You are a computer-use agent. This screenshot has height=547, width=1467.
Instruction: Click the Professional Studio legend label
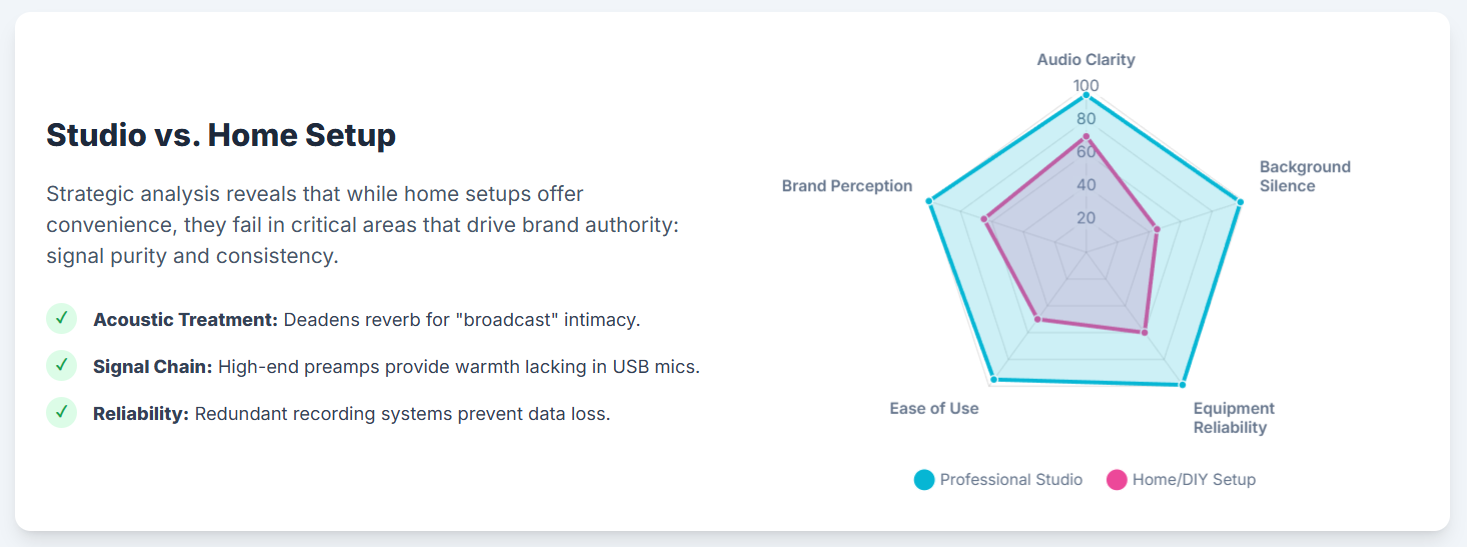point(1011,480)
